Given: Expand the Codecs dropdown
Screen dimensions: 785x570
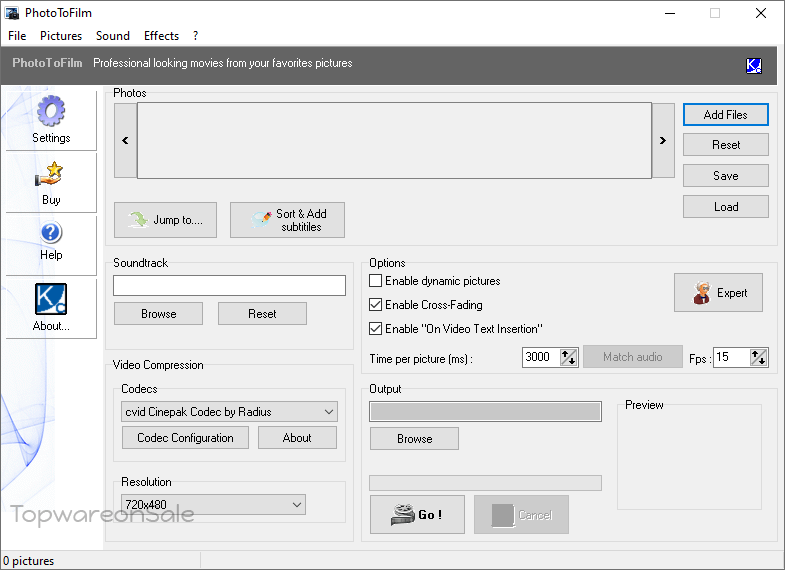Looking at the screenshot, I should [229, 412].
